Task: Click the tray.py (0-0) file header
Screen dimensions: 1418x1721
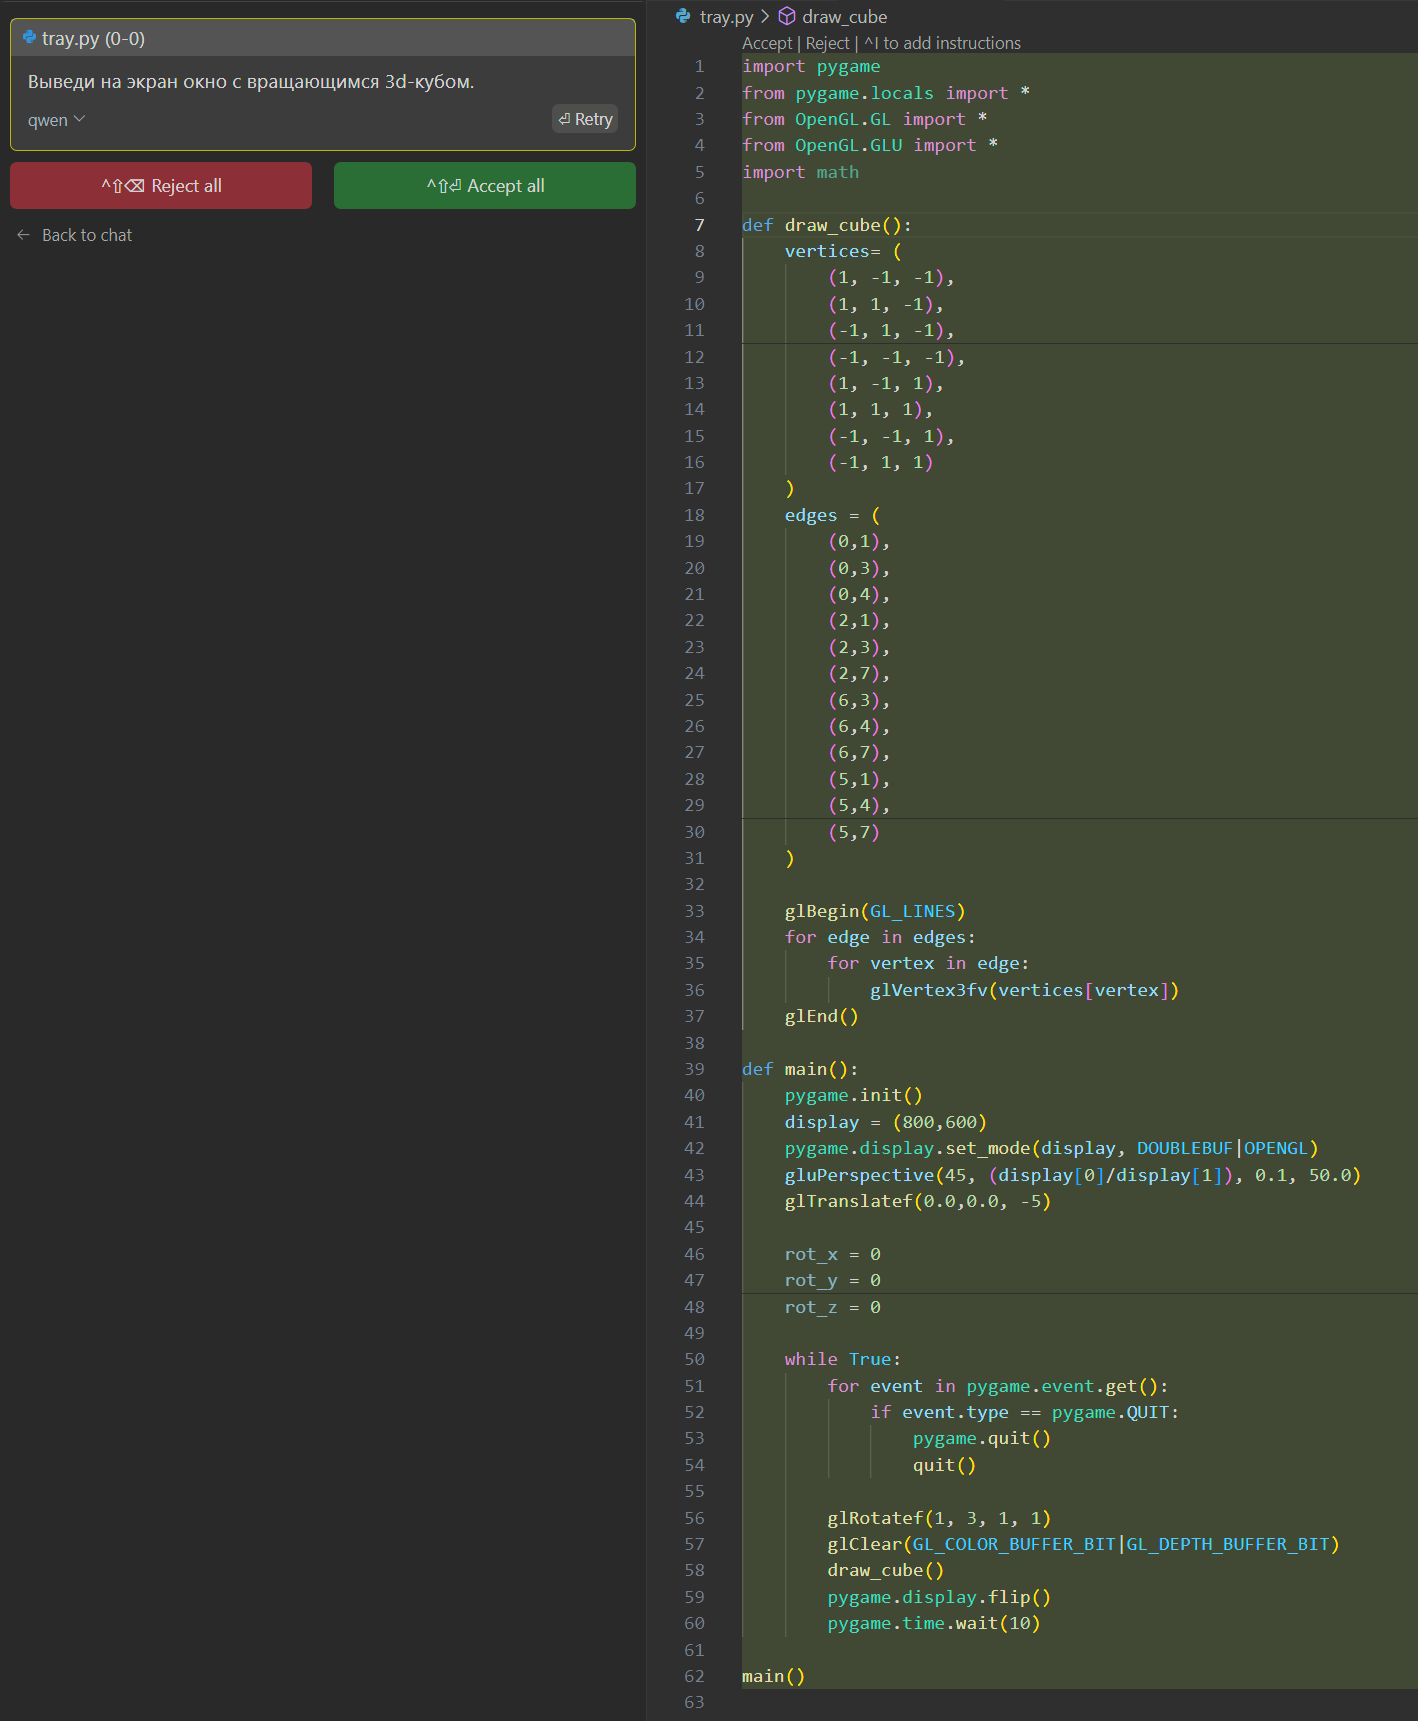Action: click(323, 38)
